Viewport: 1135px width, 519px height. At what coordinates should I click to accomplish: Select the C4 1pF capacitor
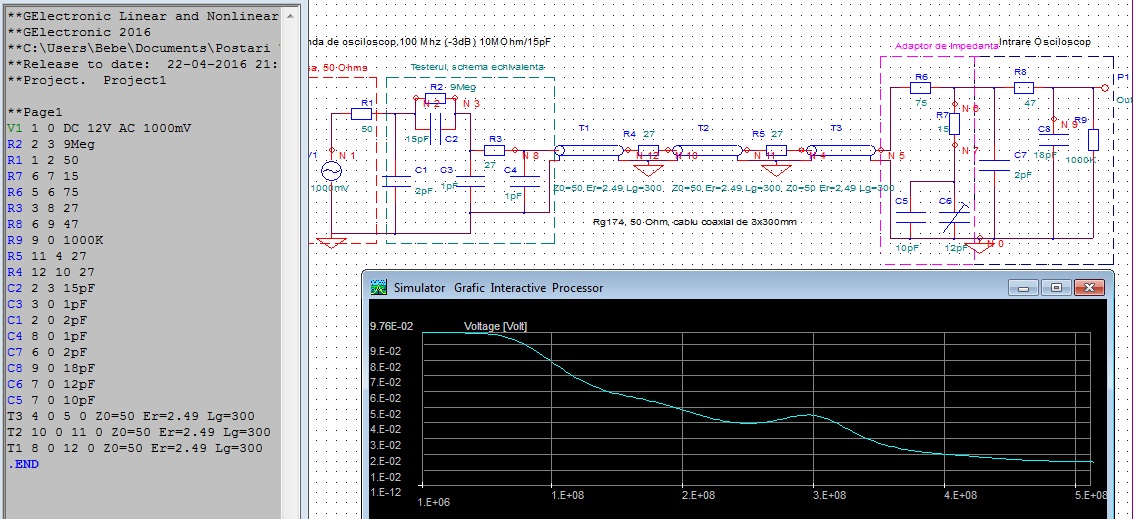tap(525, 180)
